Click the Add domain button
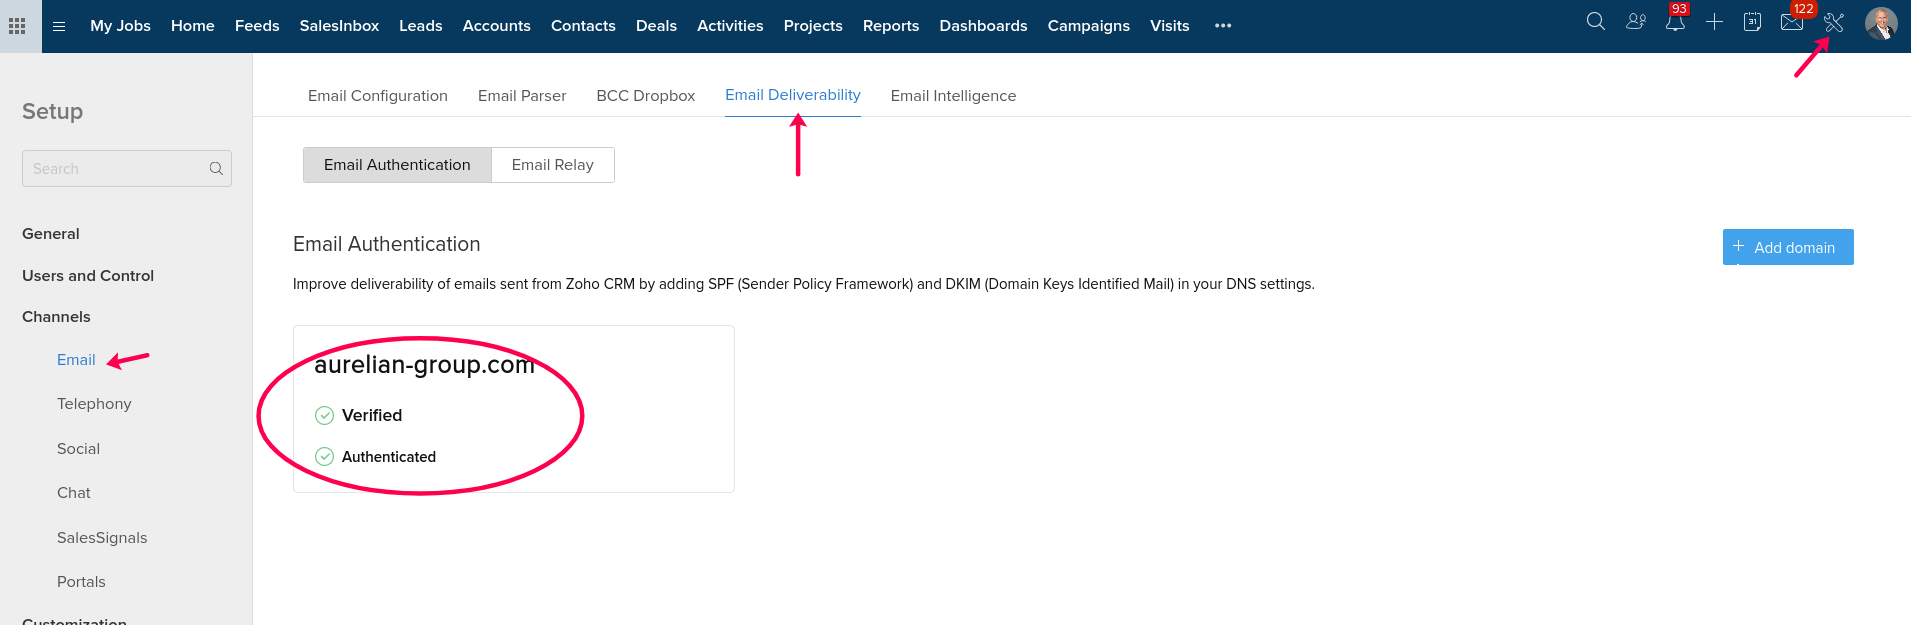The width and height of the screenshot is (1911, 625). pyautogui.click(x=1788, y=247)
